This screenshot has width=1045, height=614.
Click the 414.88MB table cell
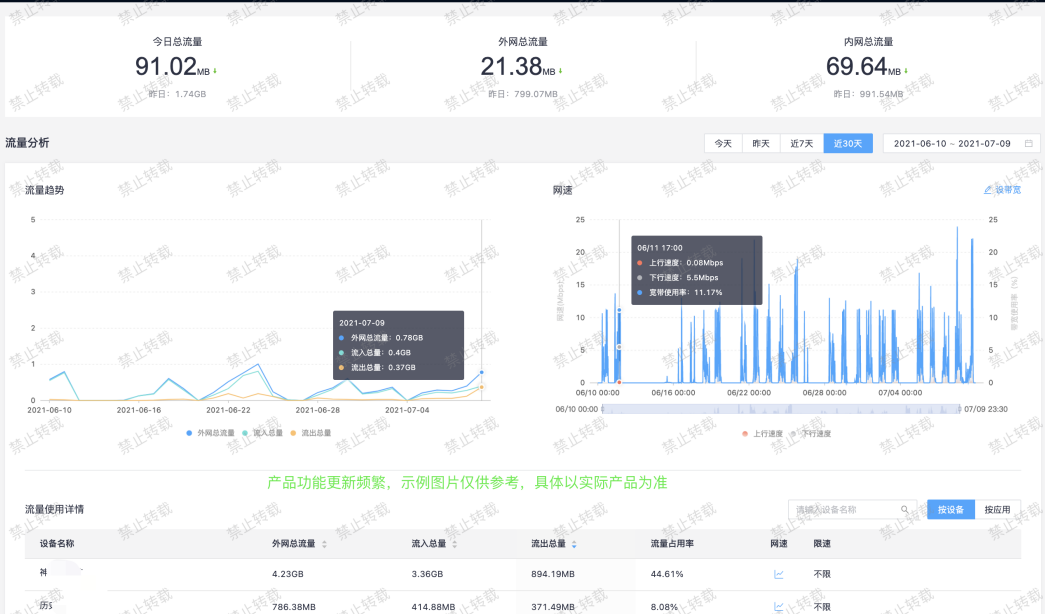click(433, 607)
